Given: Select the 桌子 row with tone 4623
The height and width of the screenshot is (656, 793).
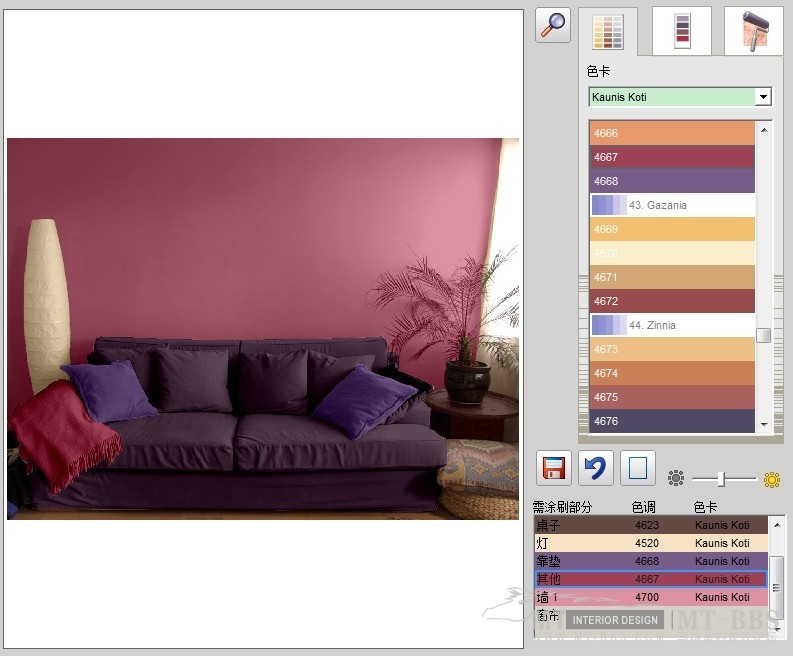Looking at the screenshot, I should [x=650, y=525].
